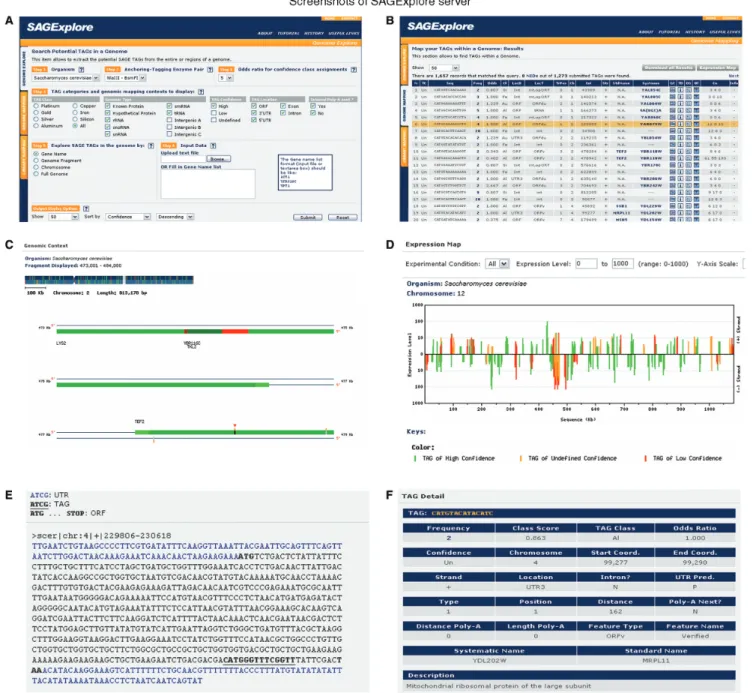
Task: Click the first blue icon in YAL064W row
Action: pyautogui.click(x=673, y=103)
